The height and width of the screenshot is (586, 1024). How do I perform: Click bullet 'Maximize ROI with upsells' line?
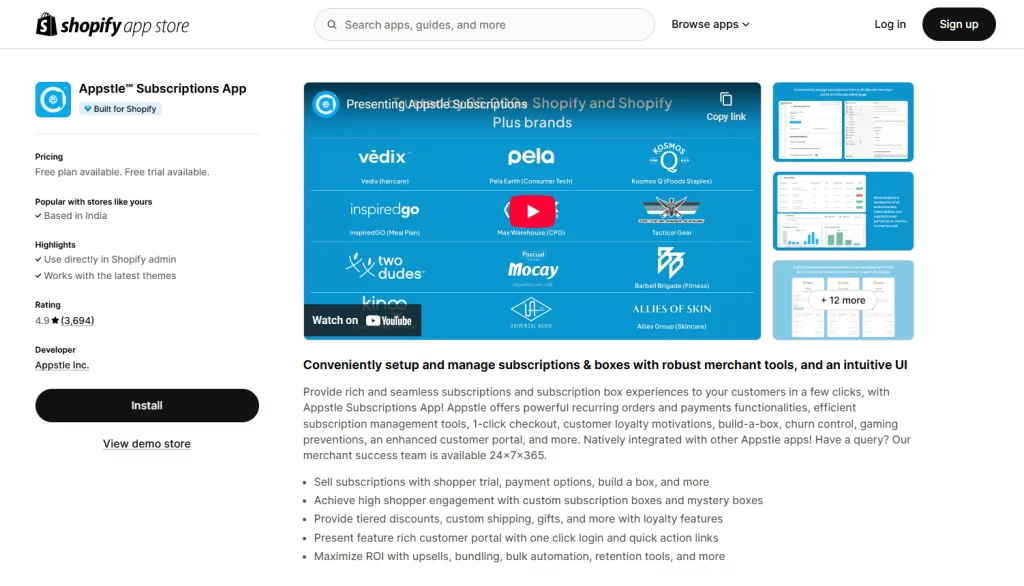[x=519, y=557]
